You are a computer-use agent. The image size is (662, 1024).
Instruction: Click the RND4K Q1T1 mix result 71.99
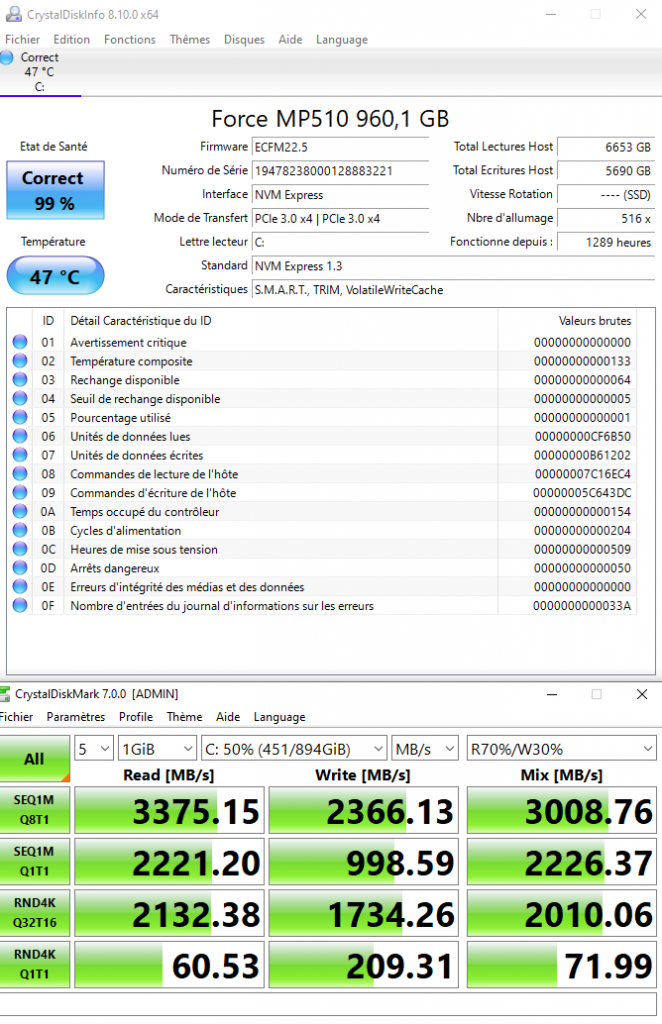(561, 965)
